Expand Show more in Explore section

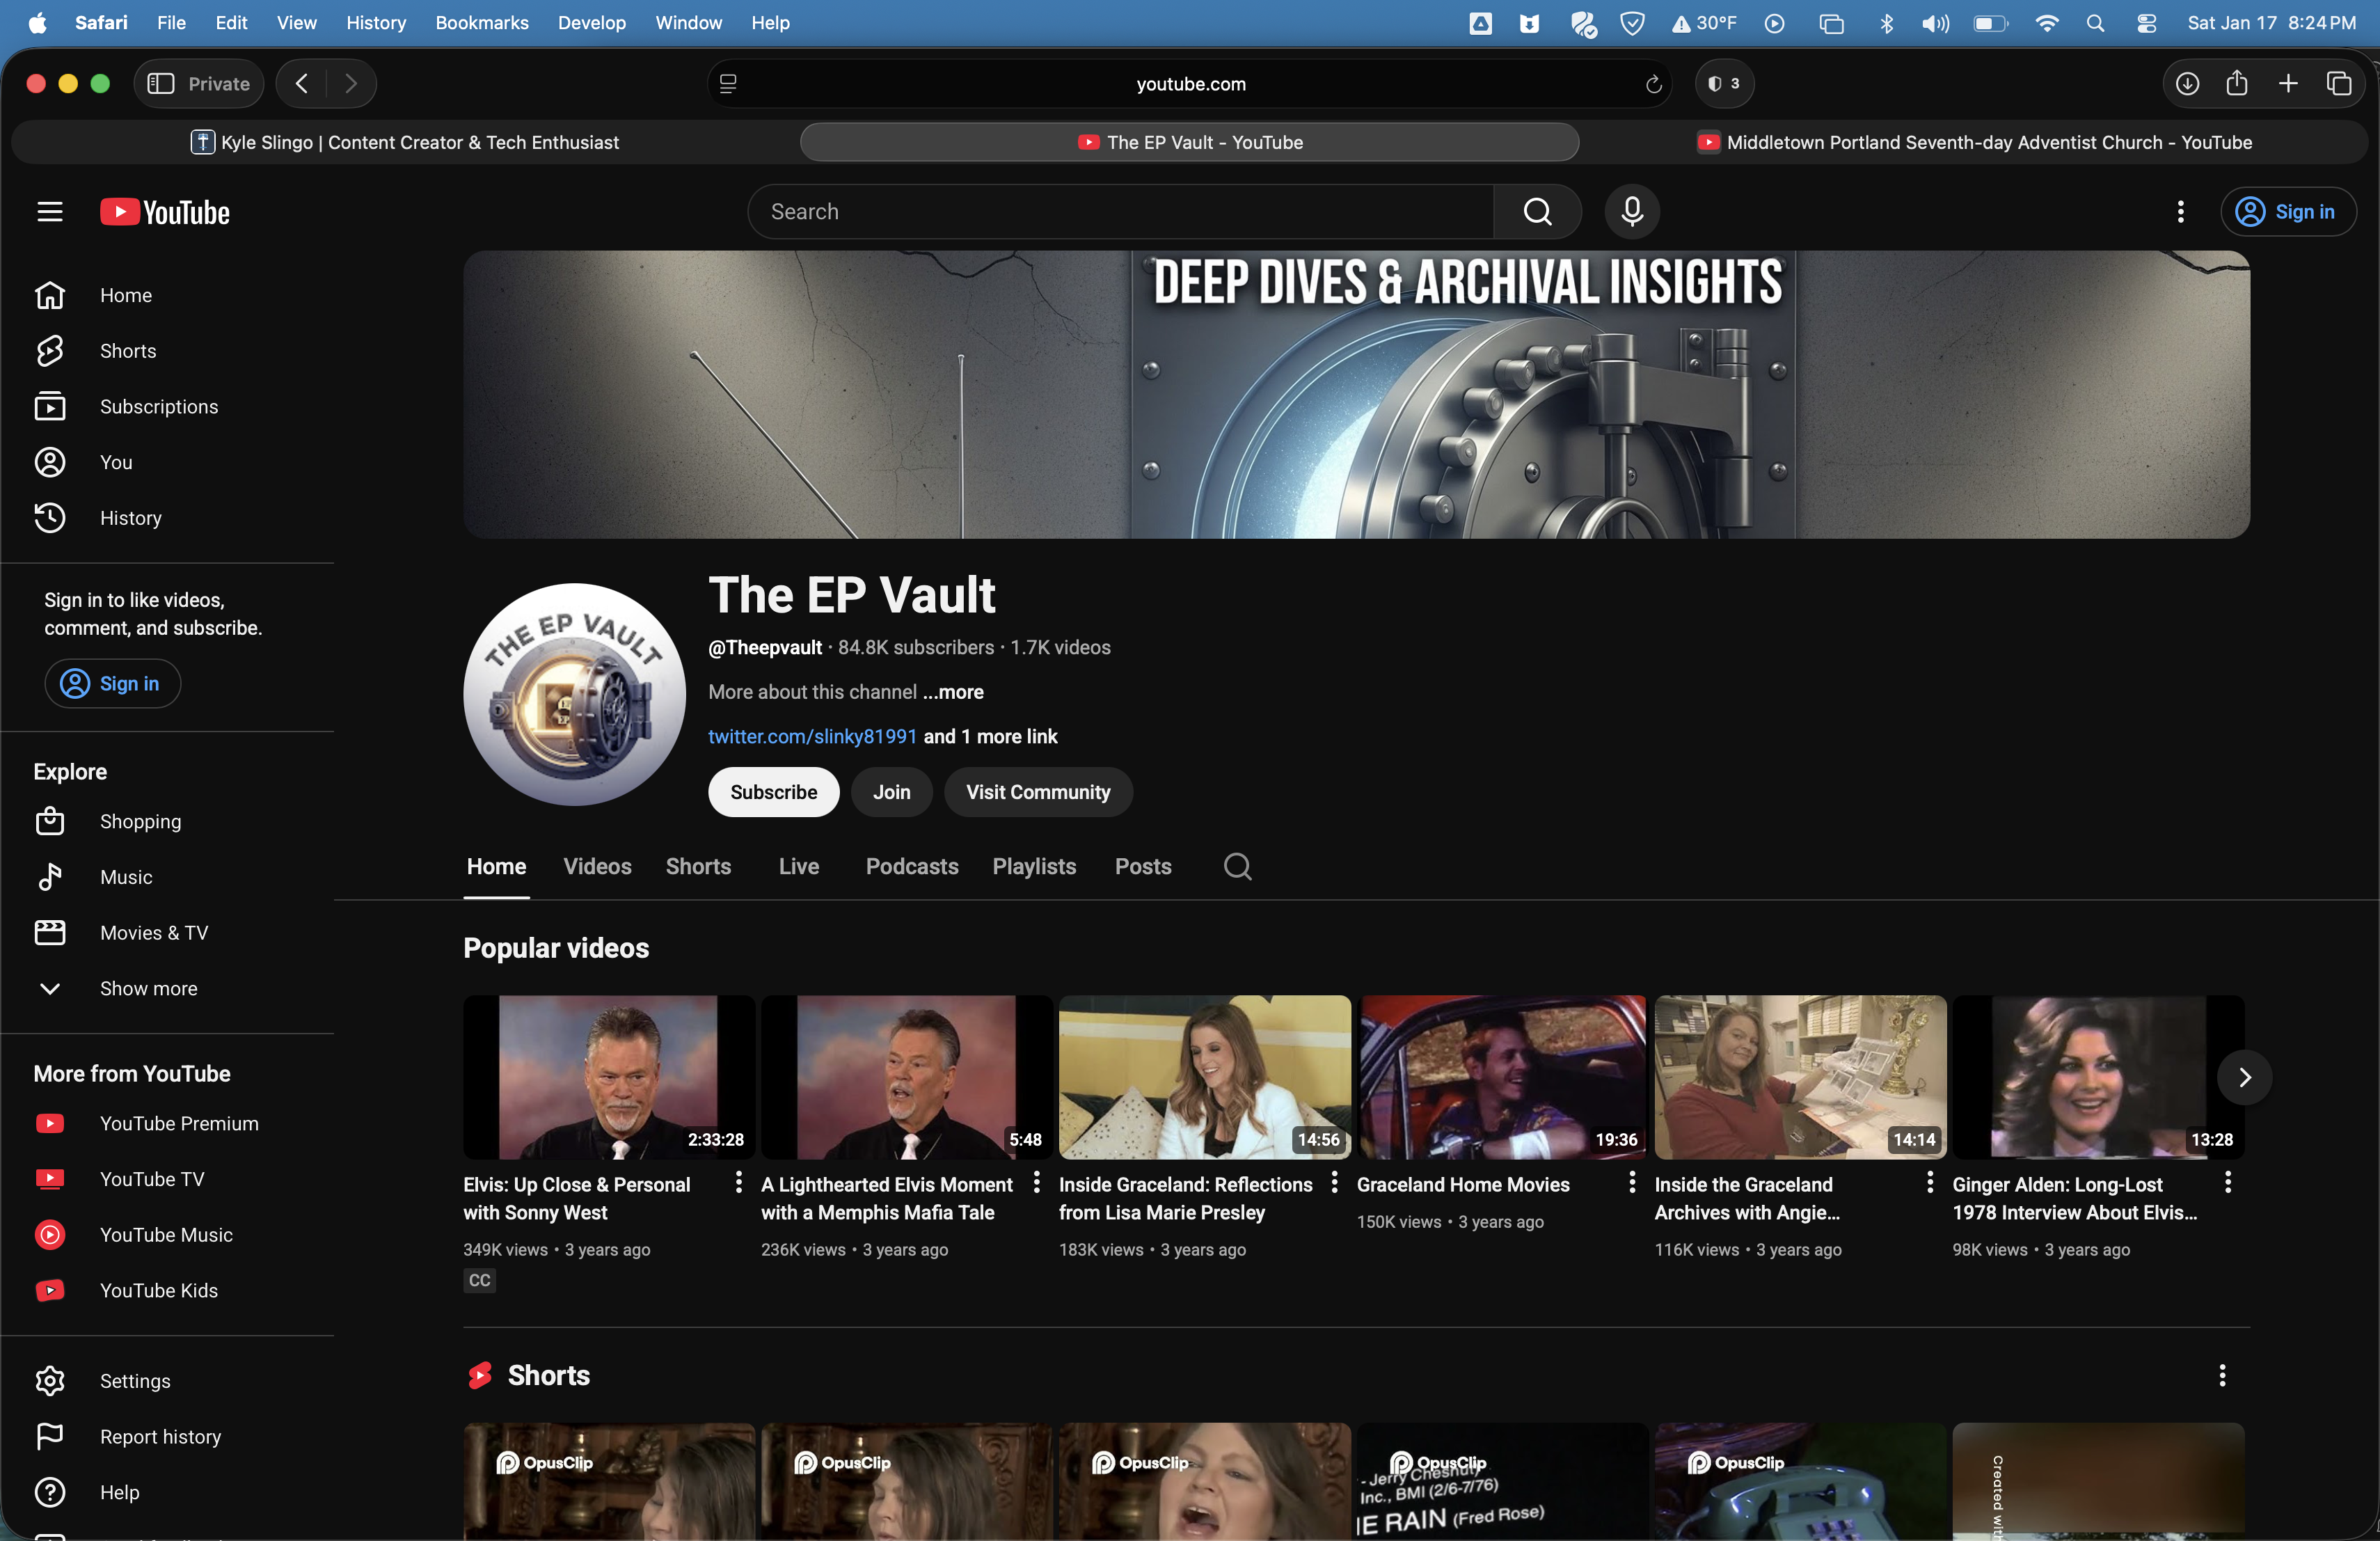[148, 988]
